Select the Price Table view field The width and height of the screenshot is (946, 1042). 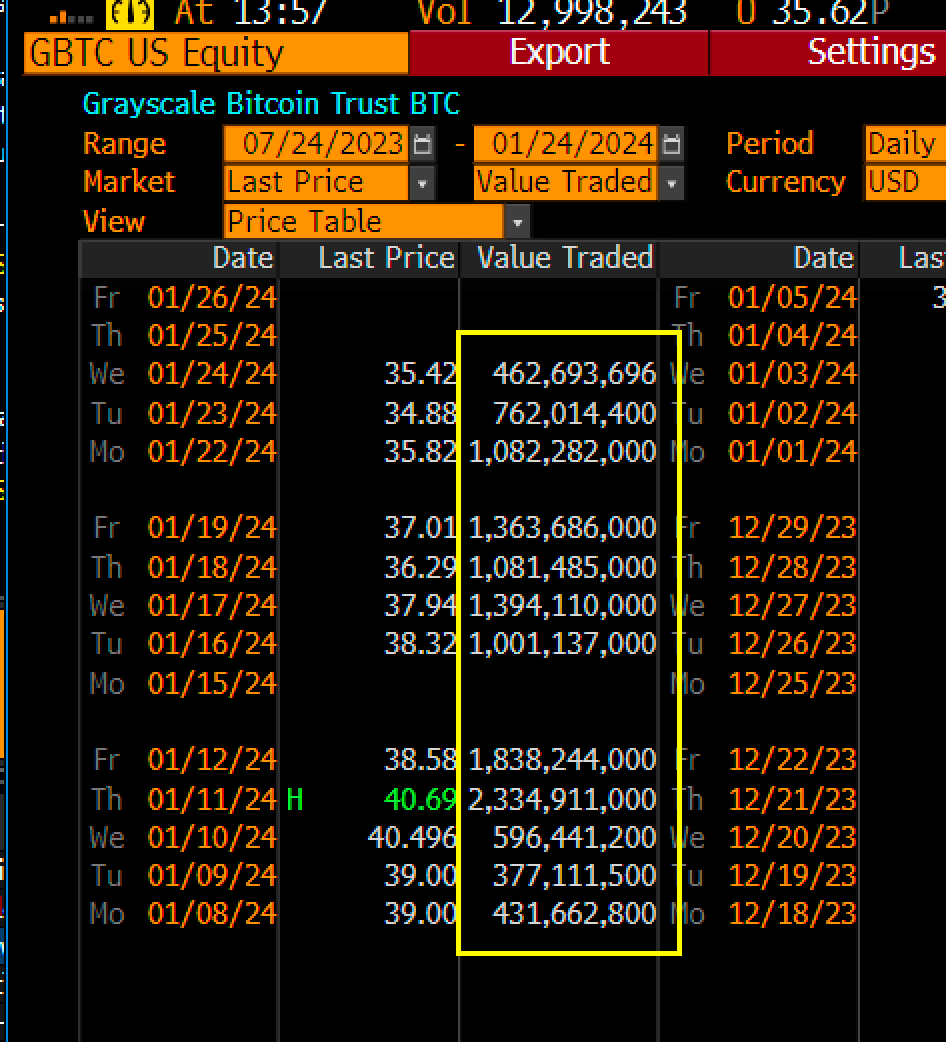point(364,222)
